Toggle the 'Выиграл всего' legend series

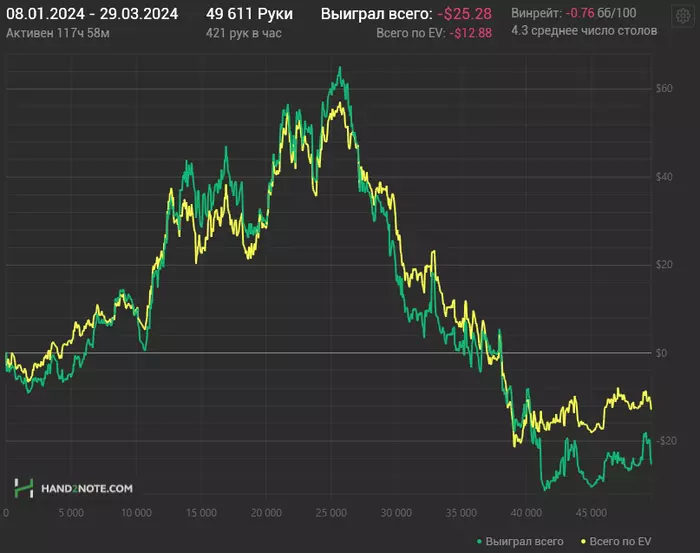[520, 541]
